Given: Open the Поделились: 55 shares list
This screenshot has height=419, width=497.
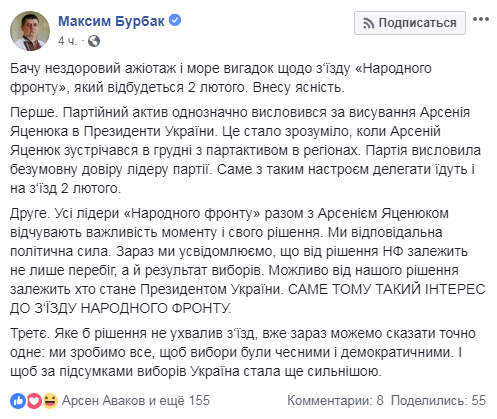Looking at the screenshot, I should tap(438, 401).
